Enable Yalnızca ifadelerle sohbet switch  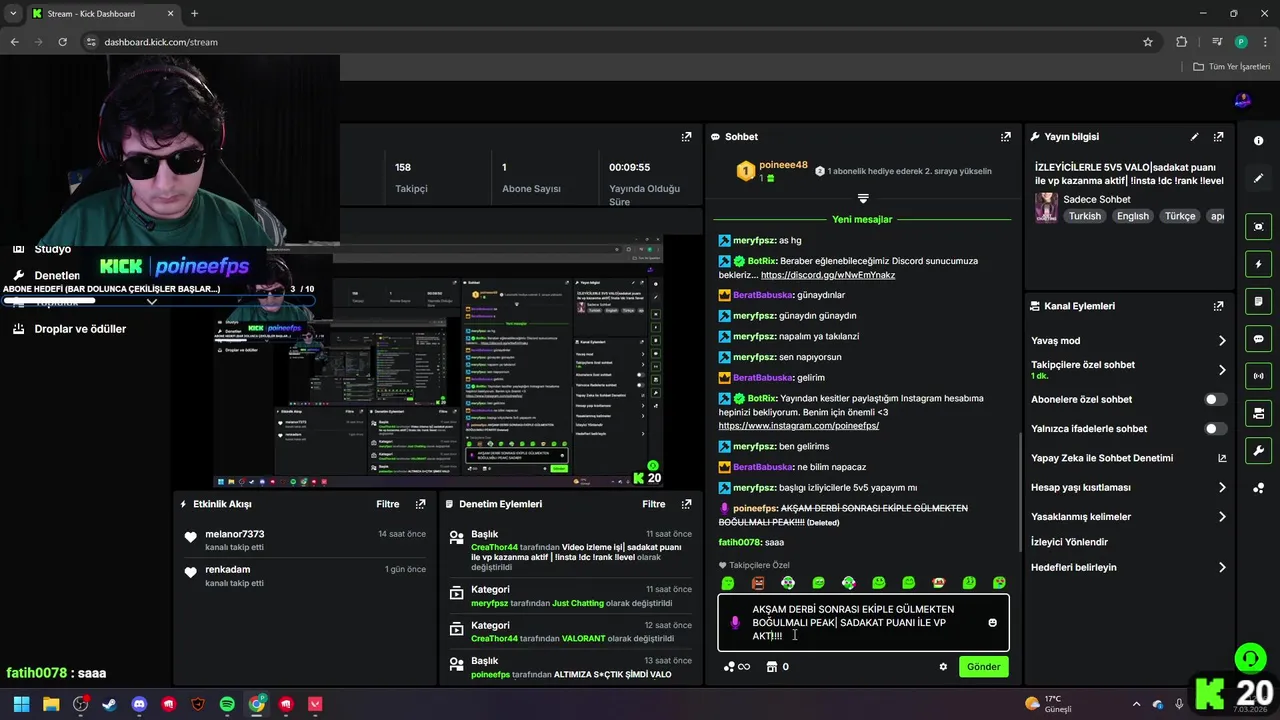(x=1215, y=429)
